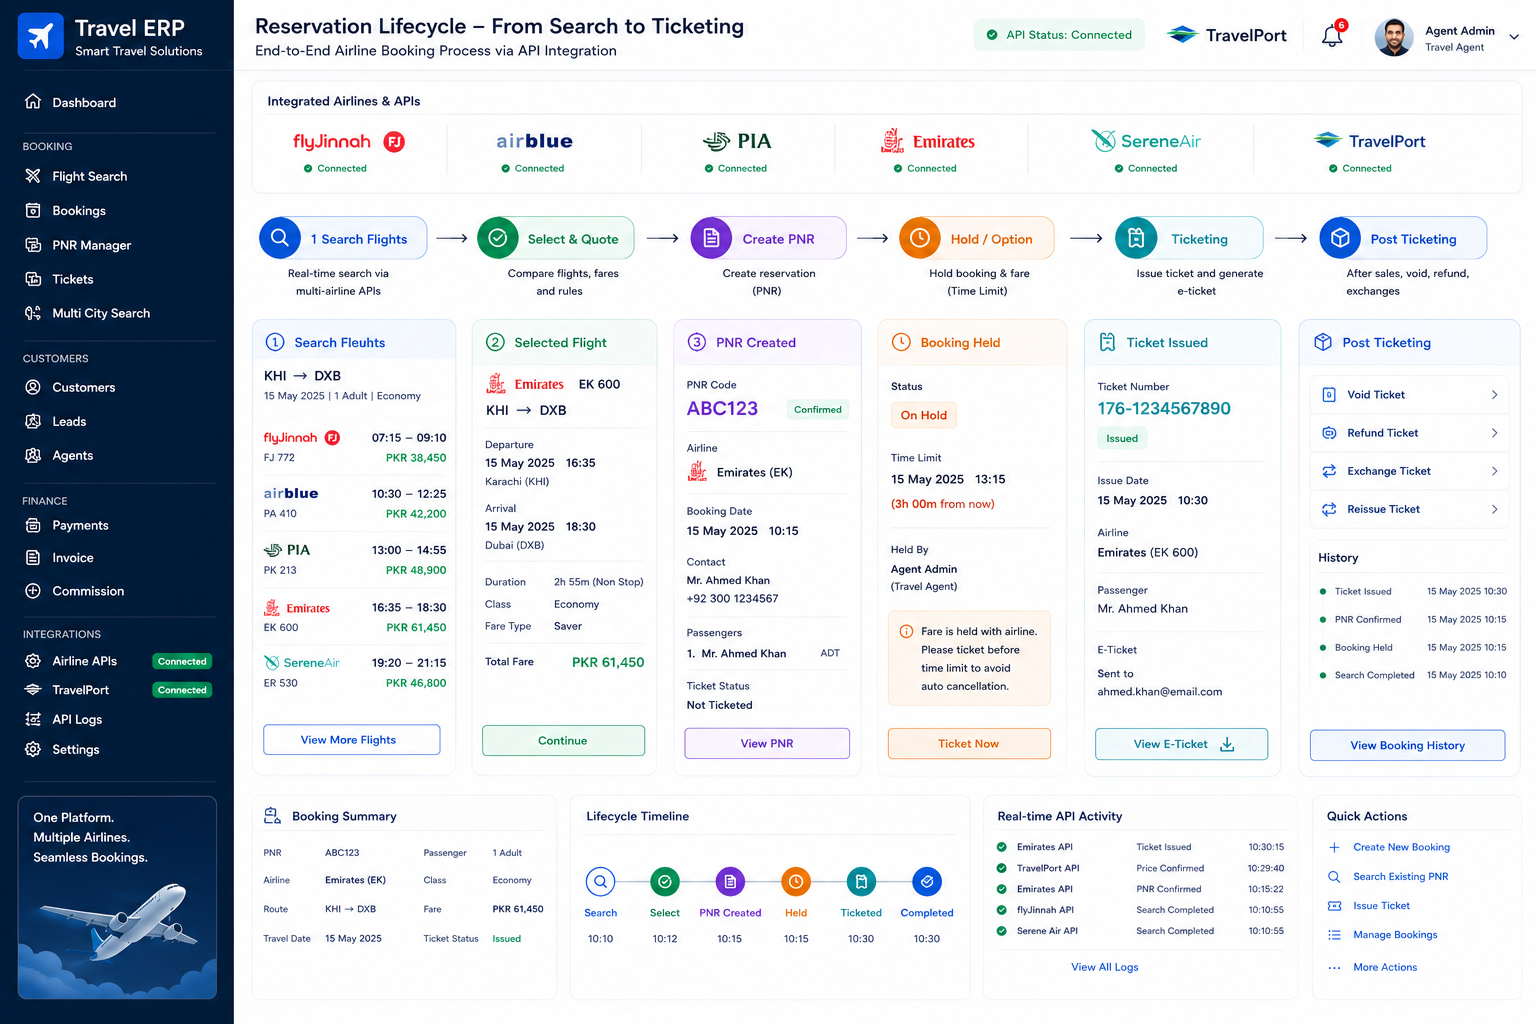
Task: Click the download icon on View E-Ticket
Action: (x=1227, y=744)
